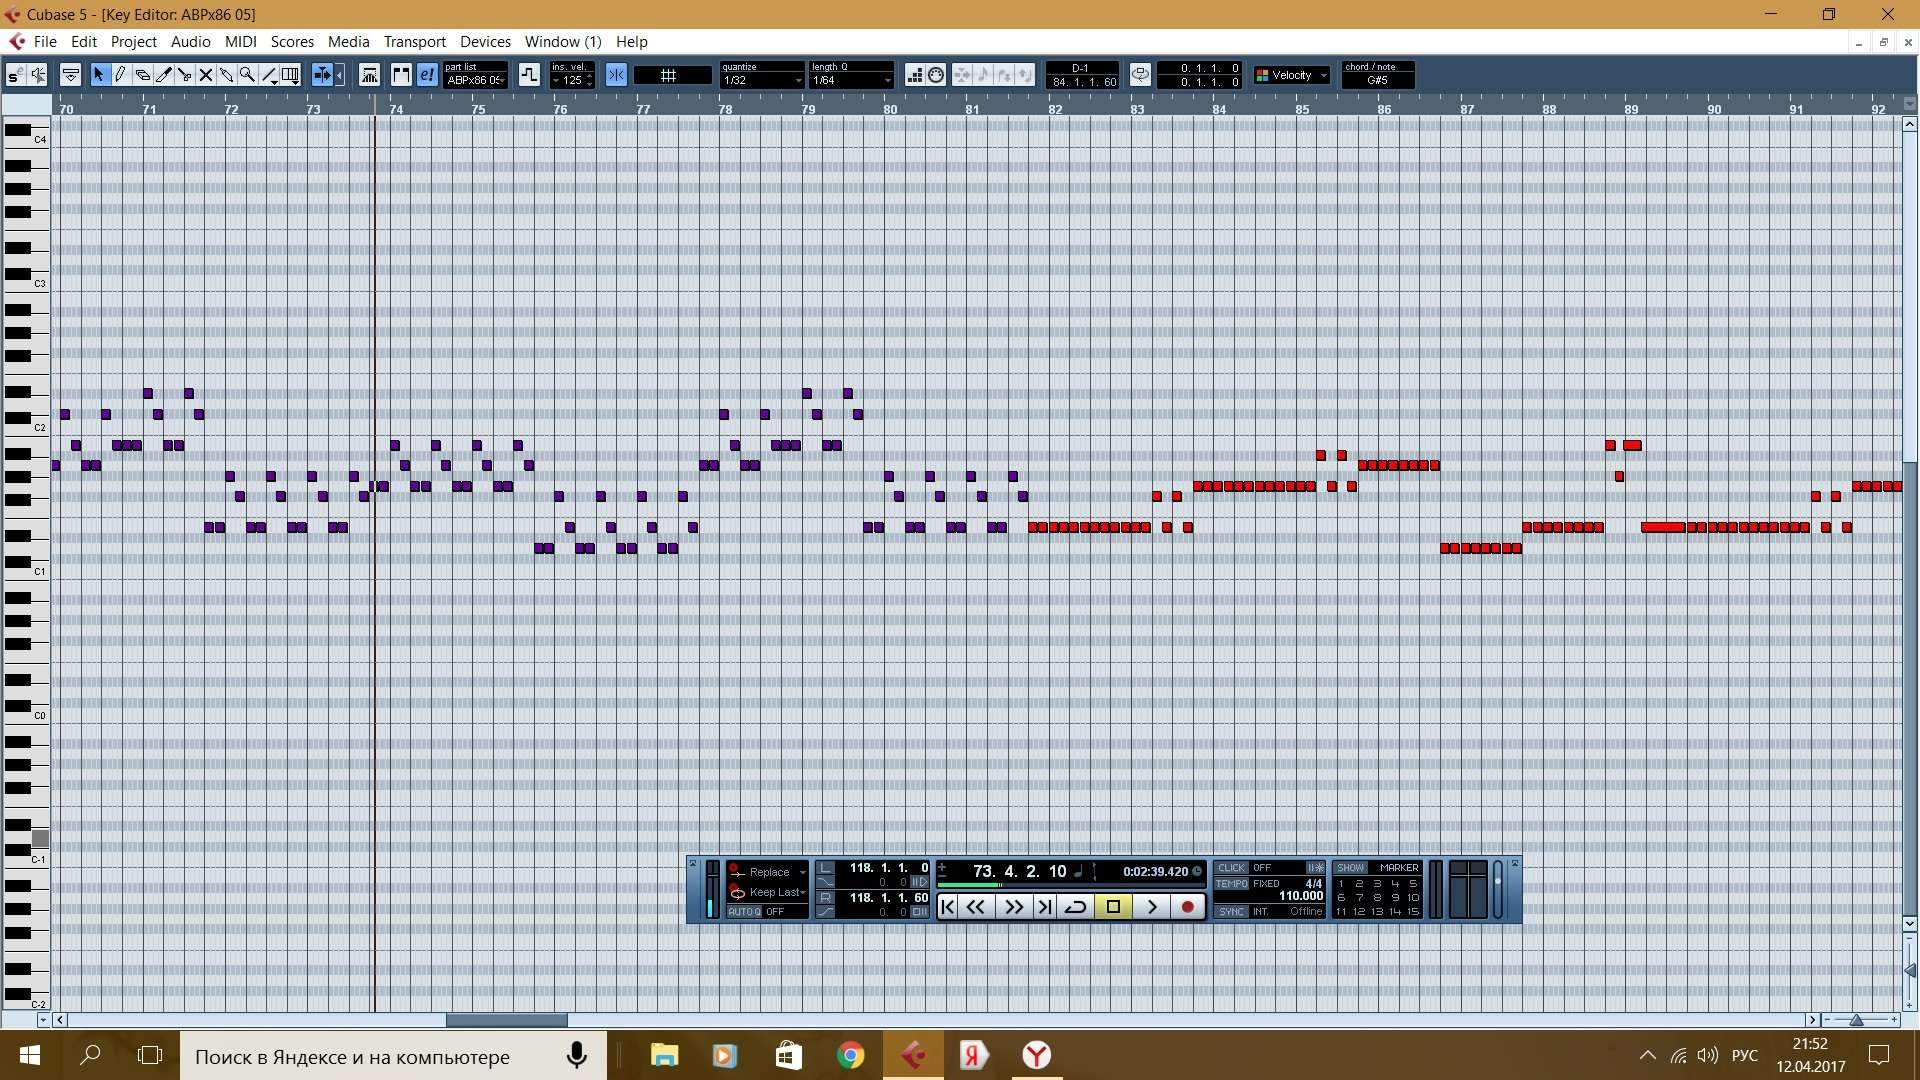The width and height of the screenshot is (1920, 1080).
Task: Open the Transport menu
Action: 414,41
